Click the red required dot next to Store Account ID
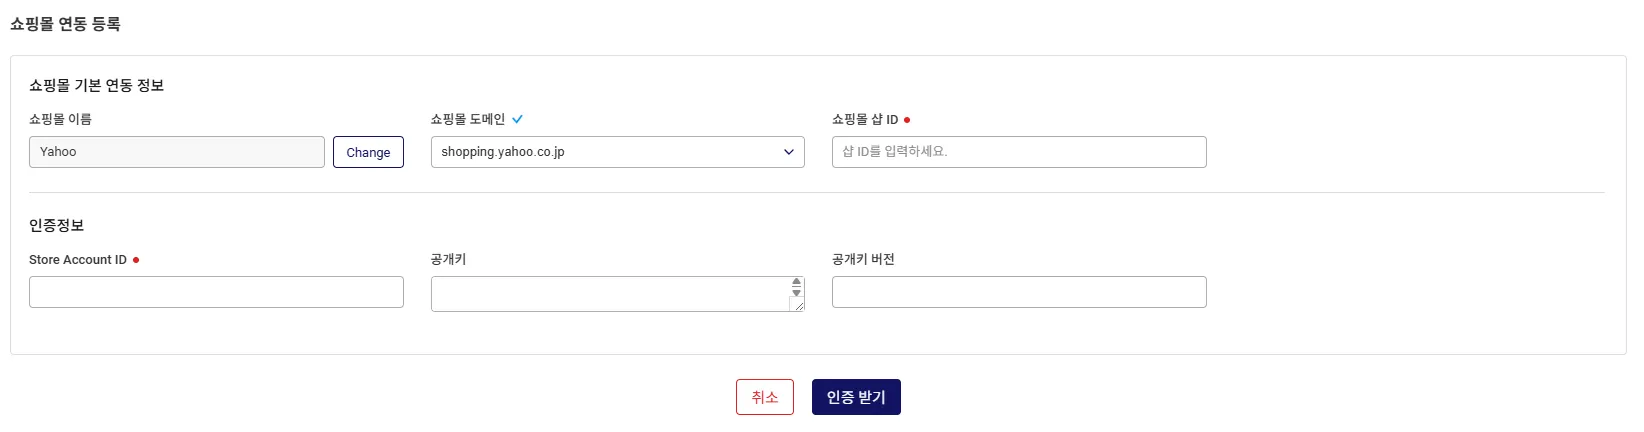 coord(136,260)
